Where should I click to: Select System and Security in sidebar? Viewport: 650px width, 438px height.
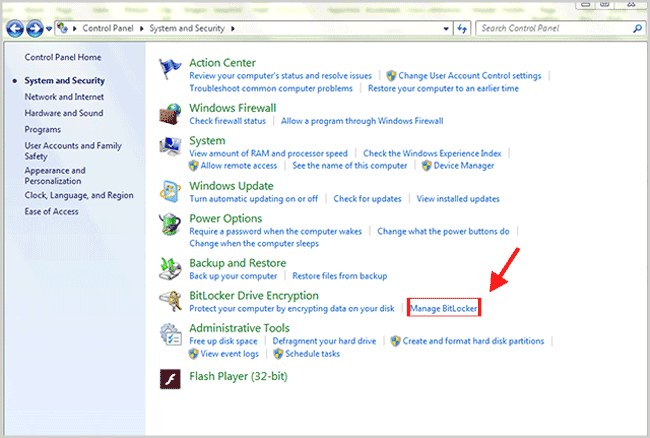(x=64, y=80)
